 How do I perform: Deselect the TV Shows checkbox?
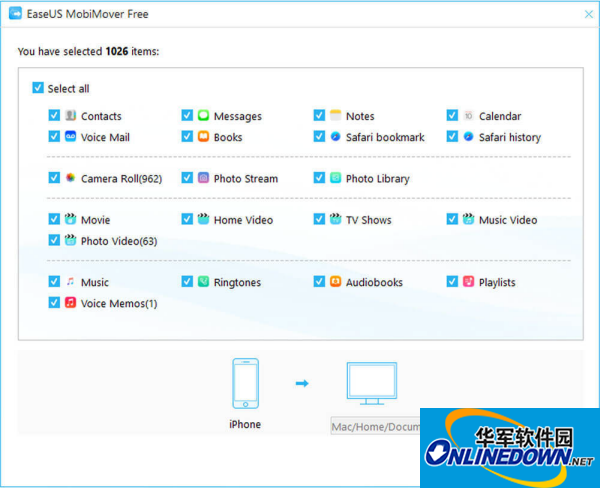pos(319,219)
